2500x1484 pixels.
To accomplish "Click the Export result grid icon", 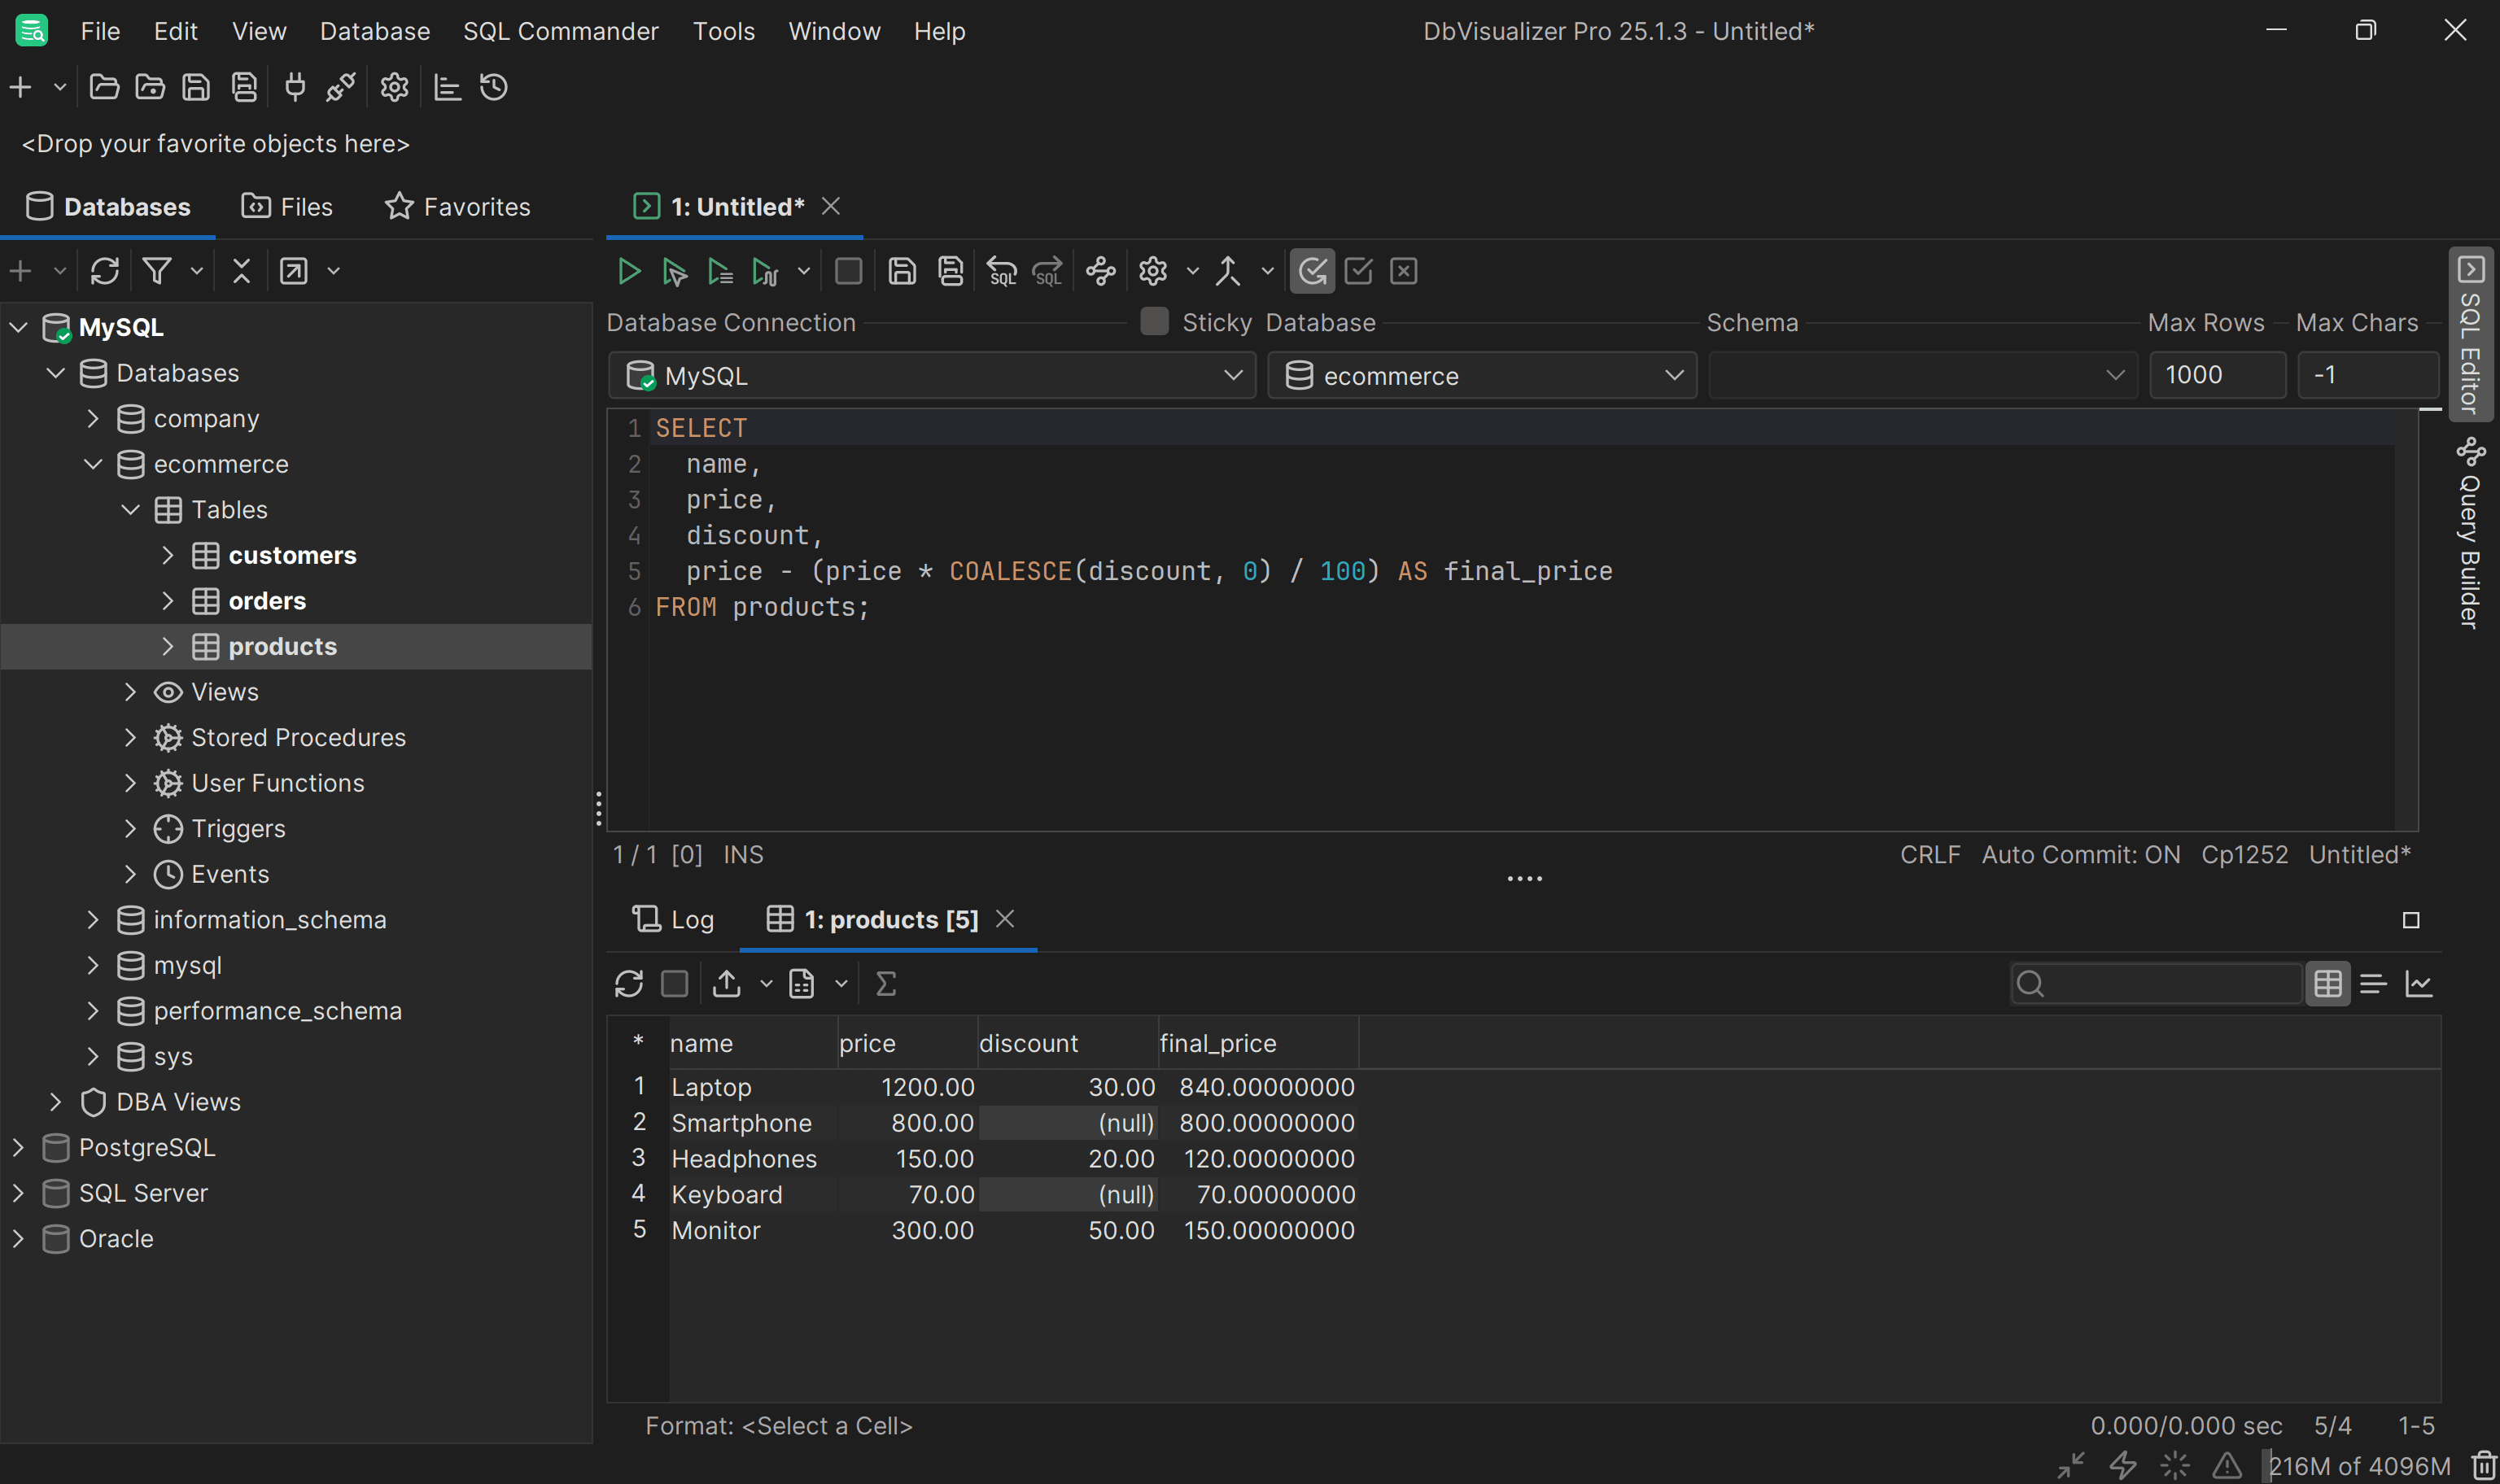I will [x=727, y=984].
